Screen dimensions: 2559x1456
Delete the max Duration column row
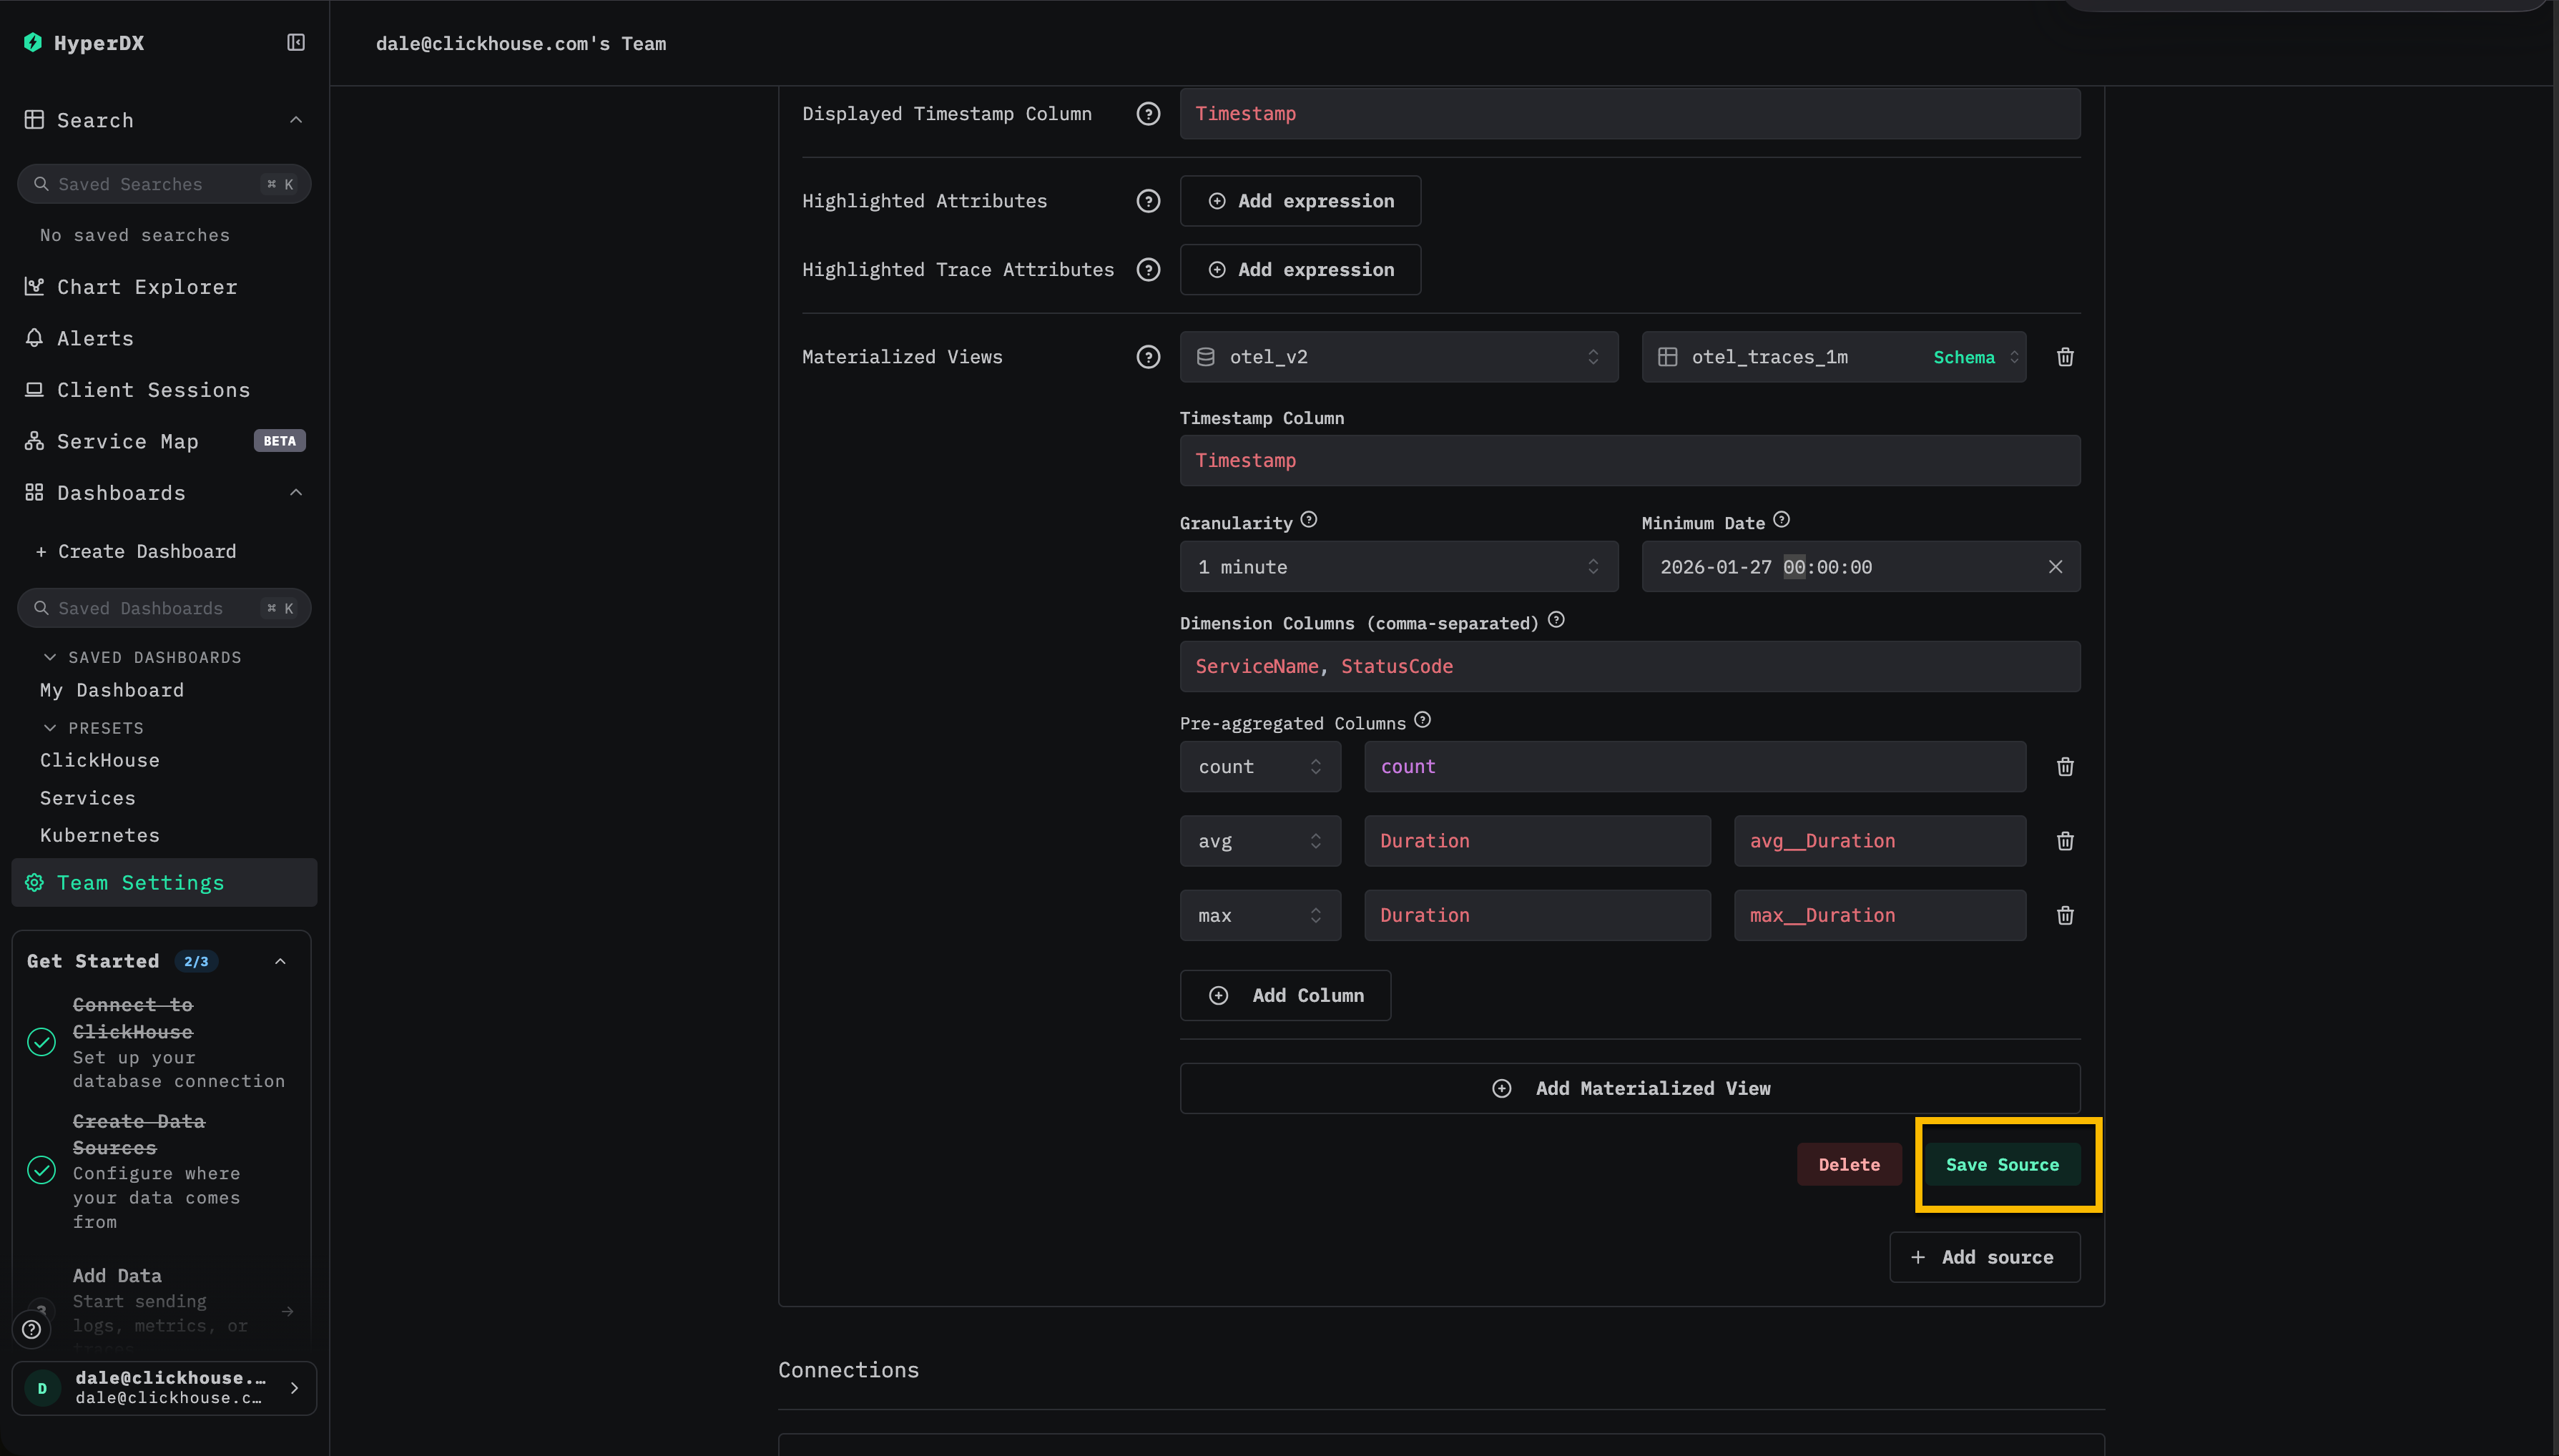pos(2065,915)
